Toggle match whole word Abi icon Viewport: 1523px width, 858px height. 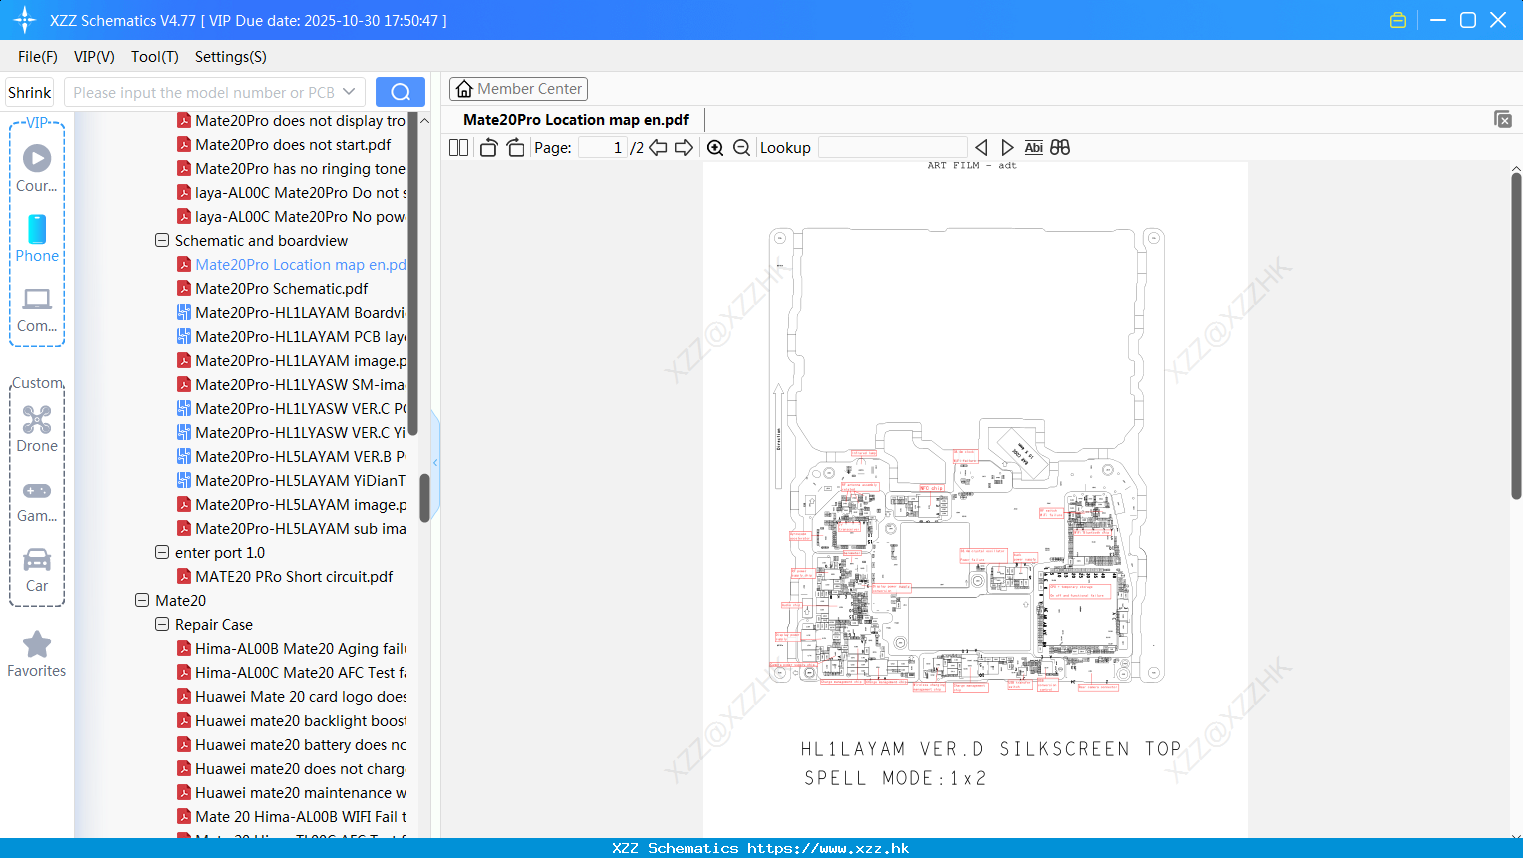(x=1034, y=147)
